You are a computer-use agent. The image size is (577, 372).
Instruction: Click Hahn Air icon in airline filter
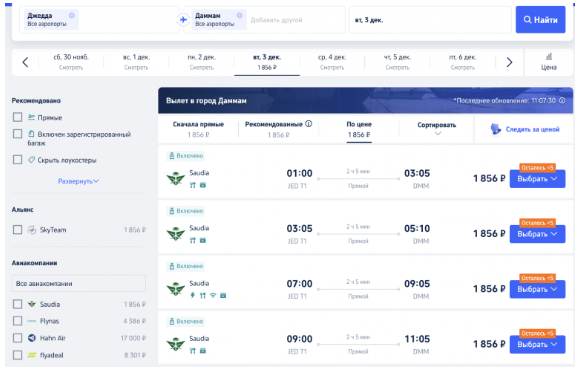point(32,338)
